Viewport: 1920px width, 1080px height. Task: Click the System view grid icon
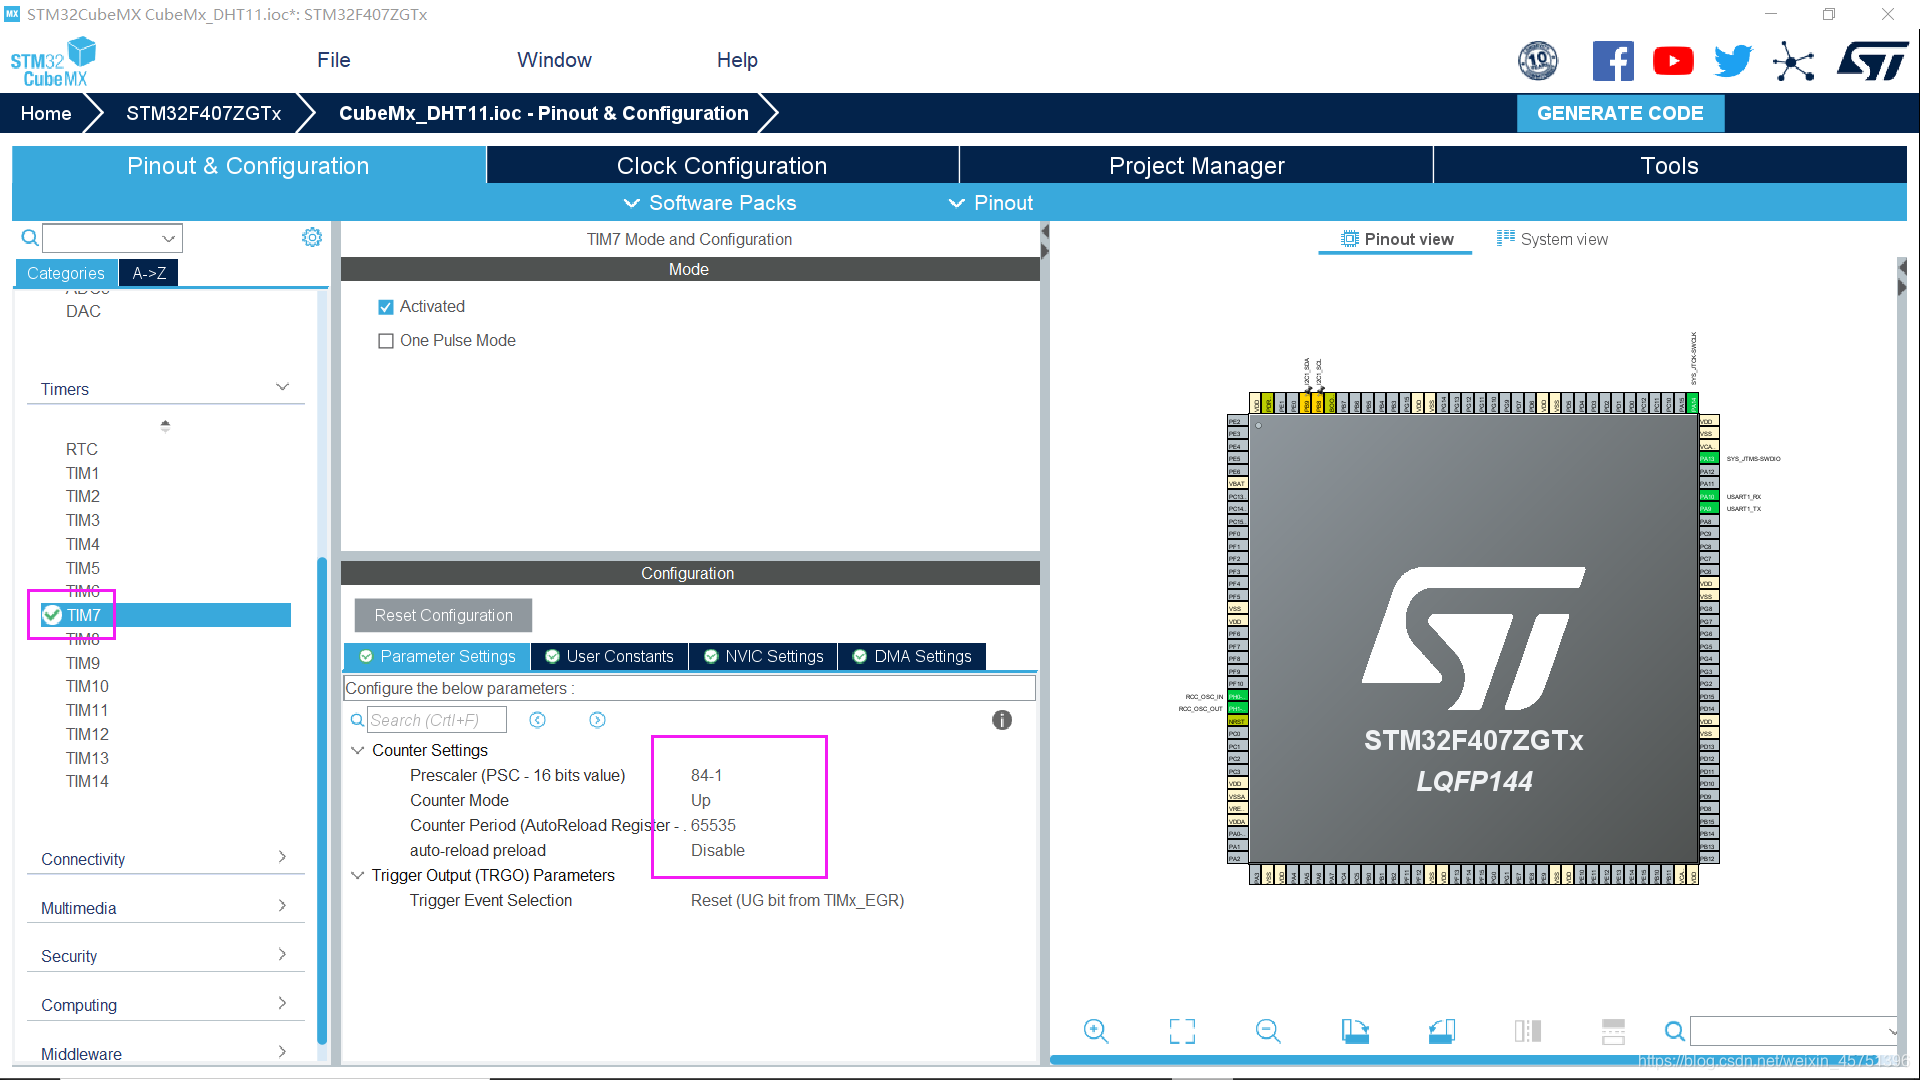[1505, 238]
